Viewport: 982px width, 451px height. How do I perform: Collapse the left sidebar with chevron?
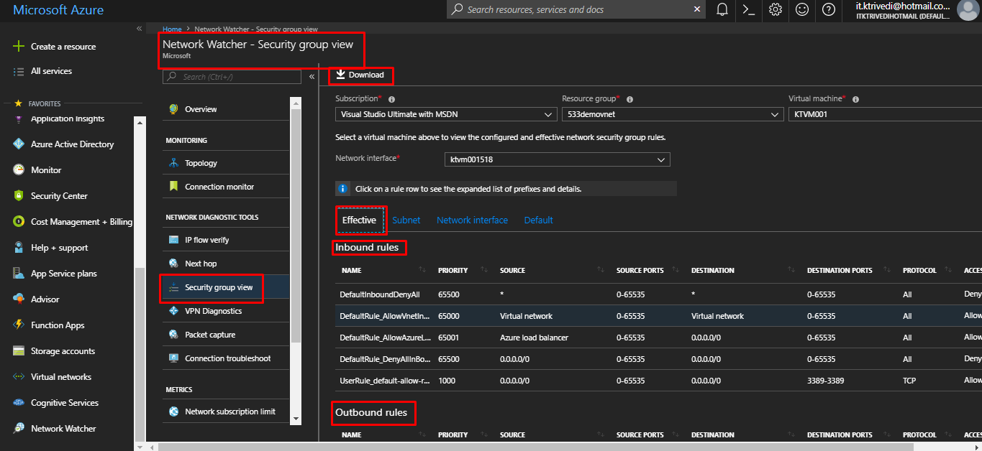coord(139,29)
